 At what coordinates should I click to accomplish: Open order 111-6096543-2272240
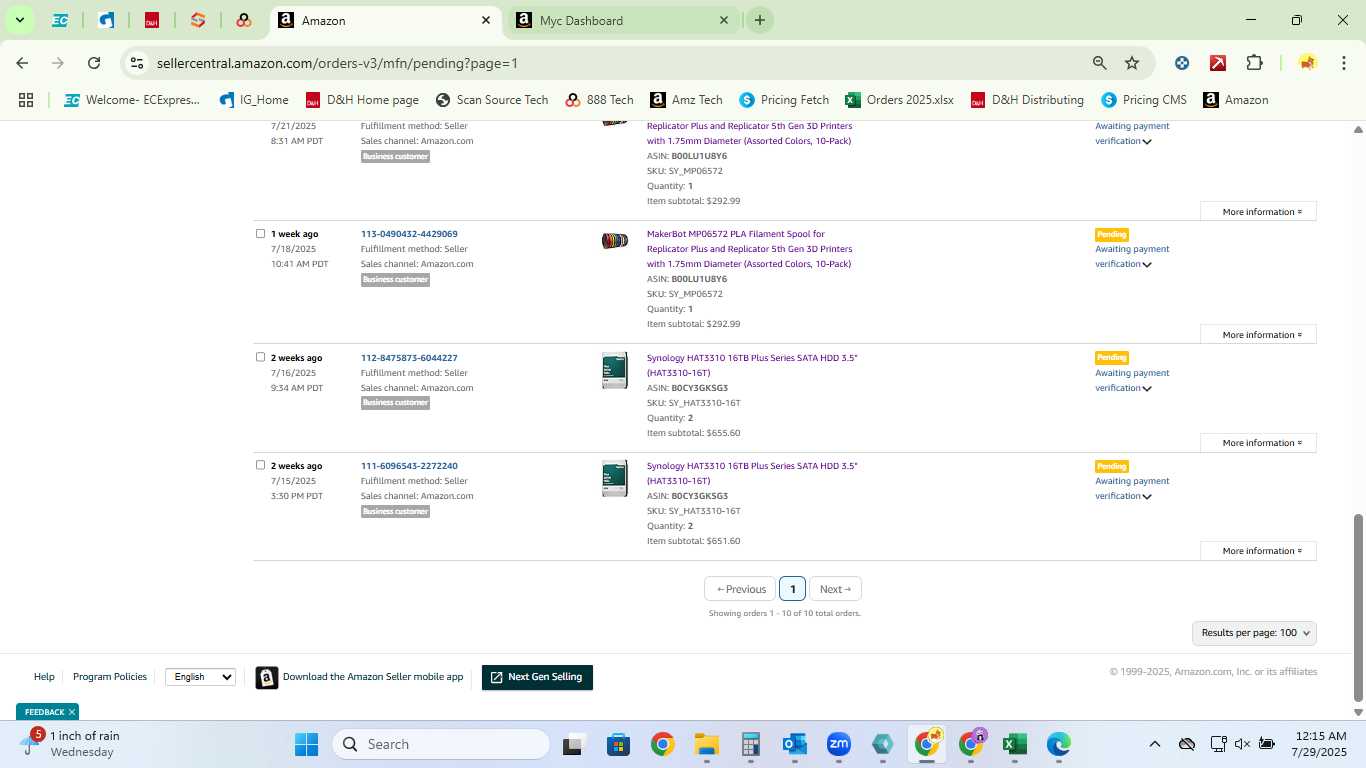click(x=409, y=466)
